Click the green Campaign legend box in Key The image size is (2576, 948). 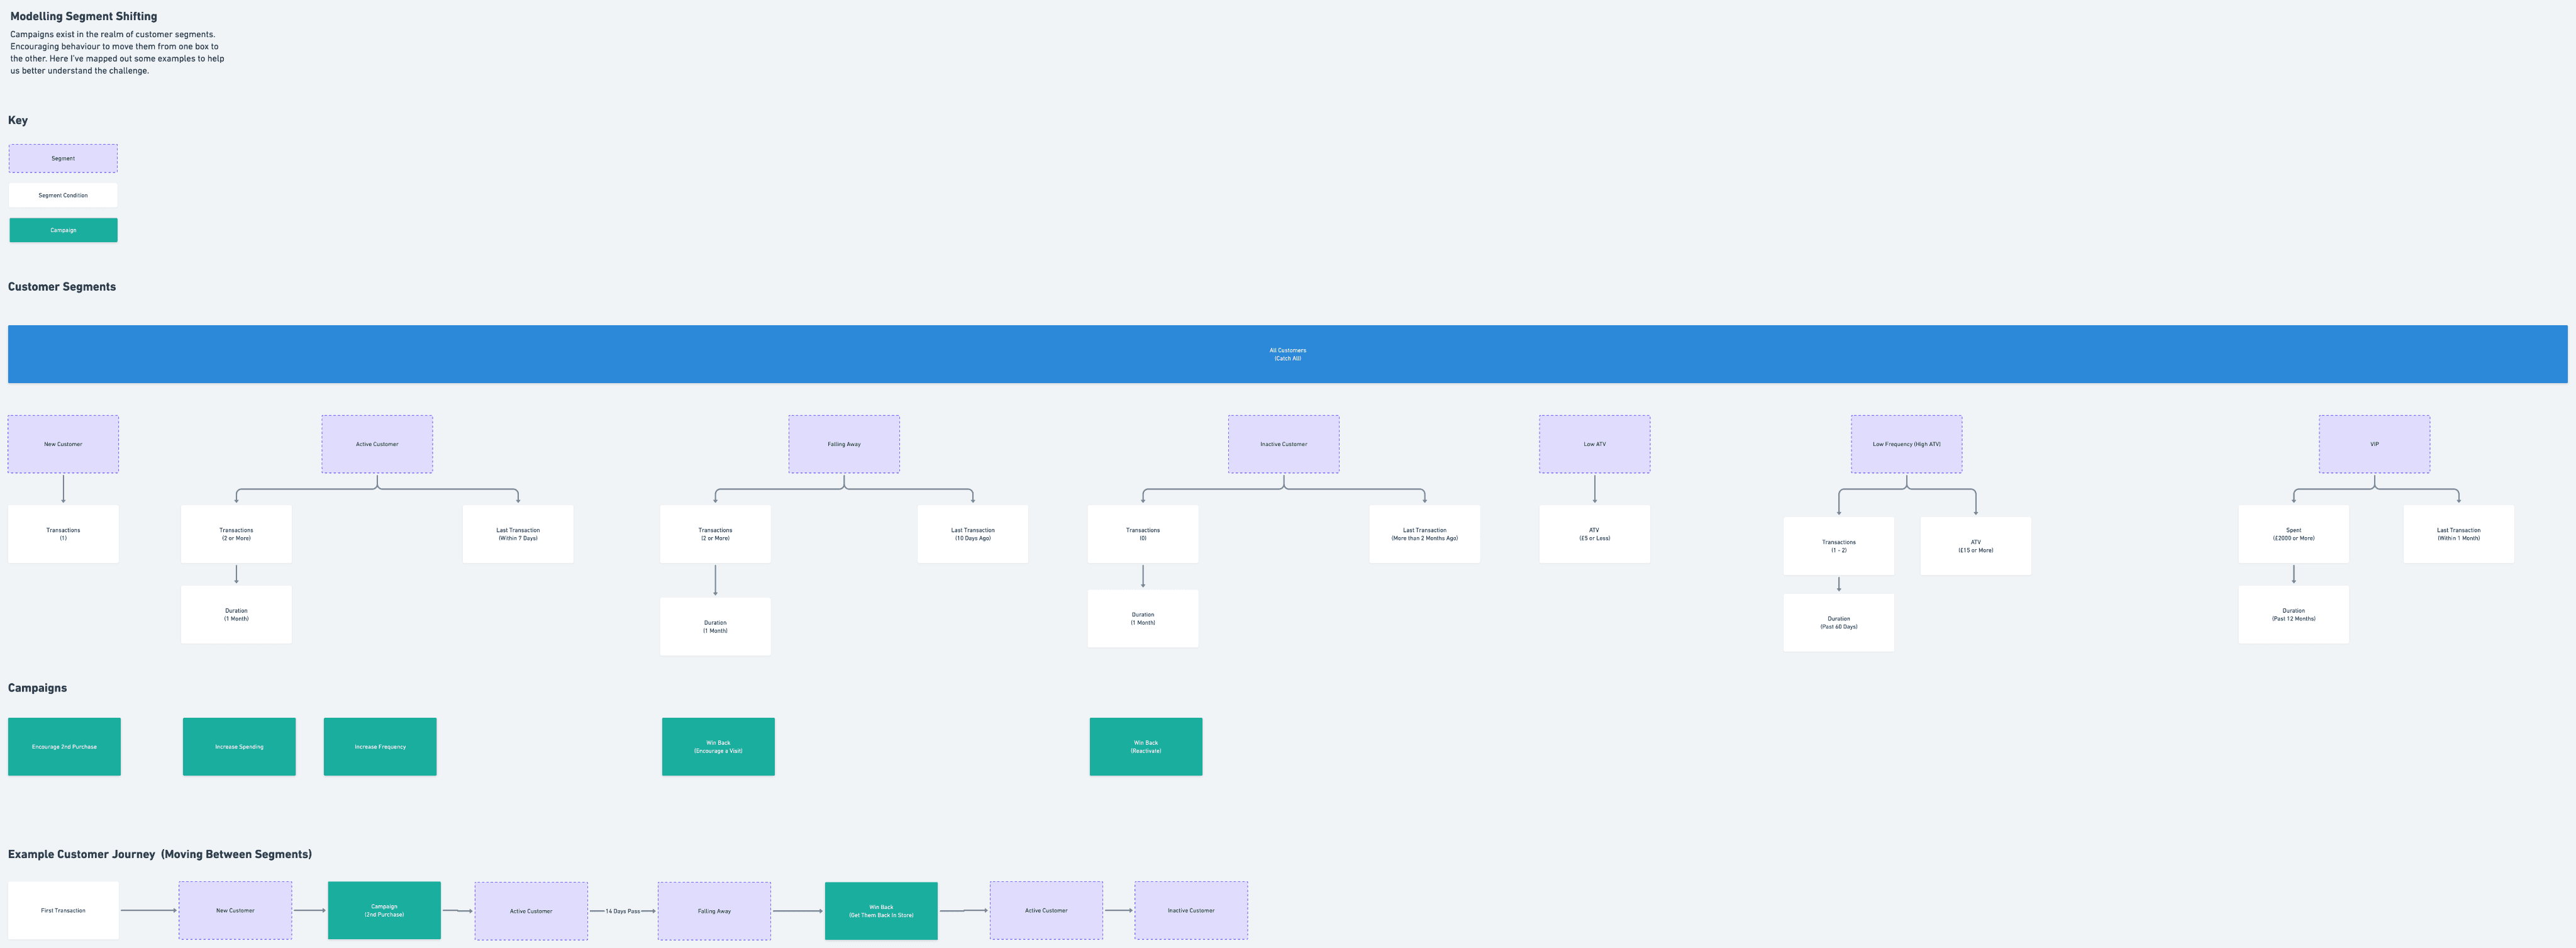pos(63,230)
